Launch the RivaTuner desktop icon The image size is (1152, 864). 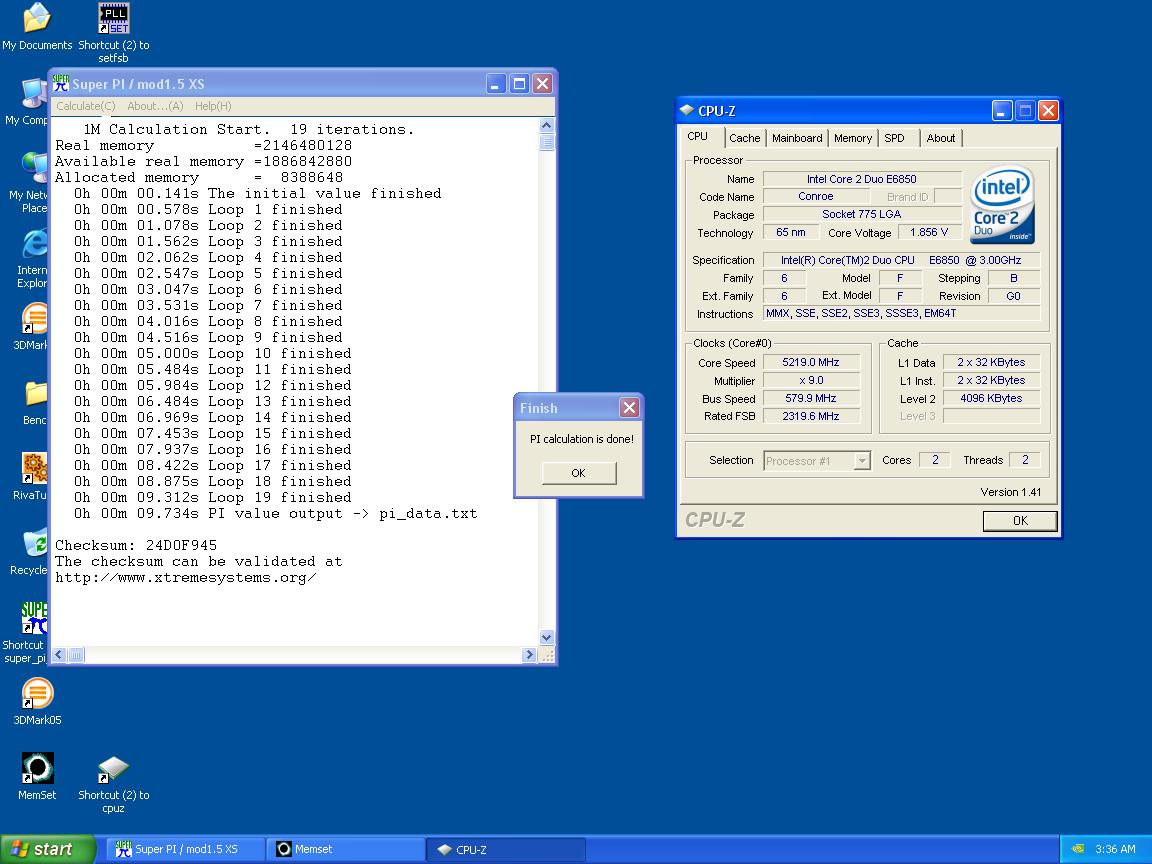tap(34, 469)
